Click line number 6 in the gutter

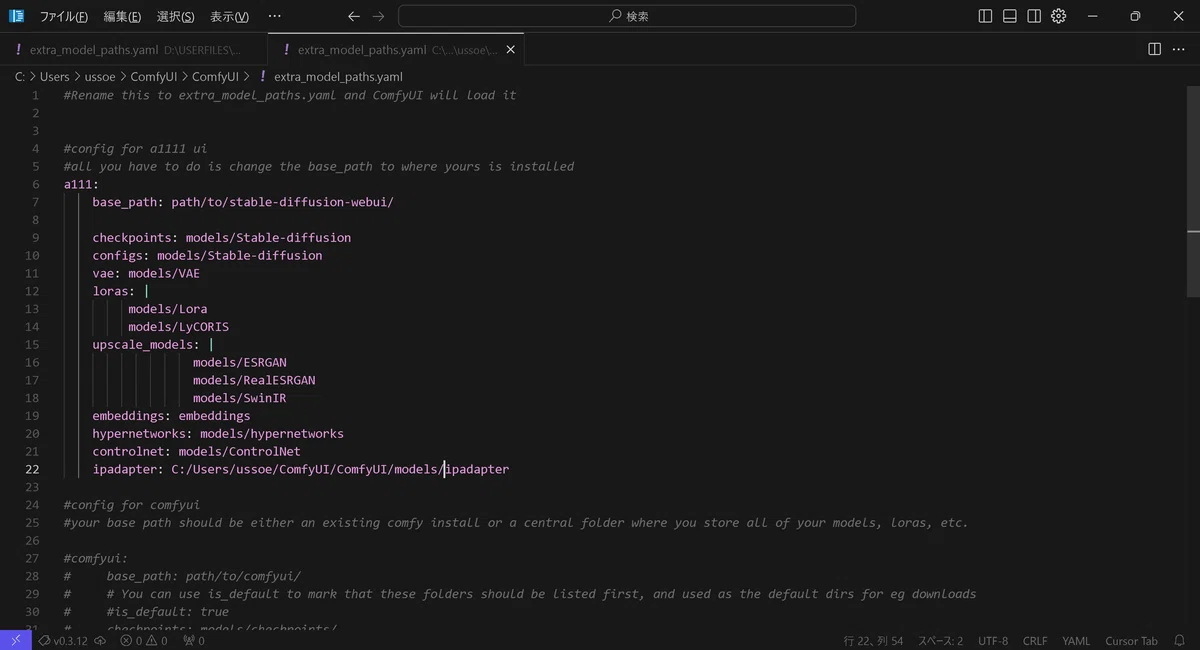point(36,184)
